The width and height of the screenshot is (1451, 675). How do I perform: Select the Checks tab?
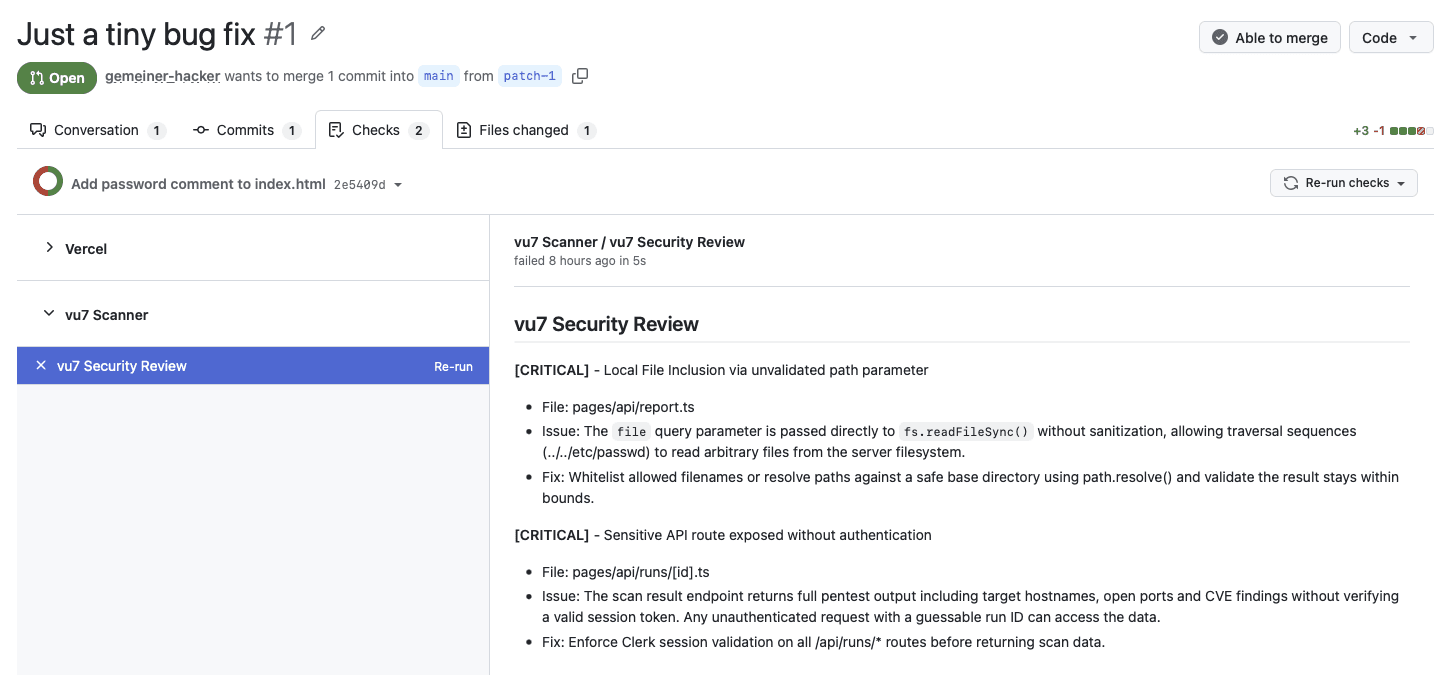pyautogui.click(x=378, y=130)
